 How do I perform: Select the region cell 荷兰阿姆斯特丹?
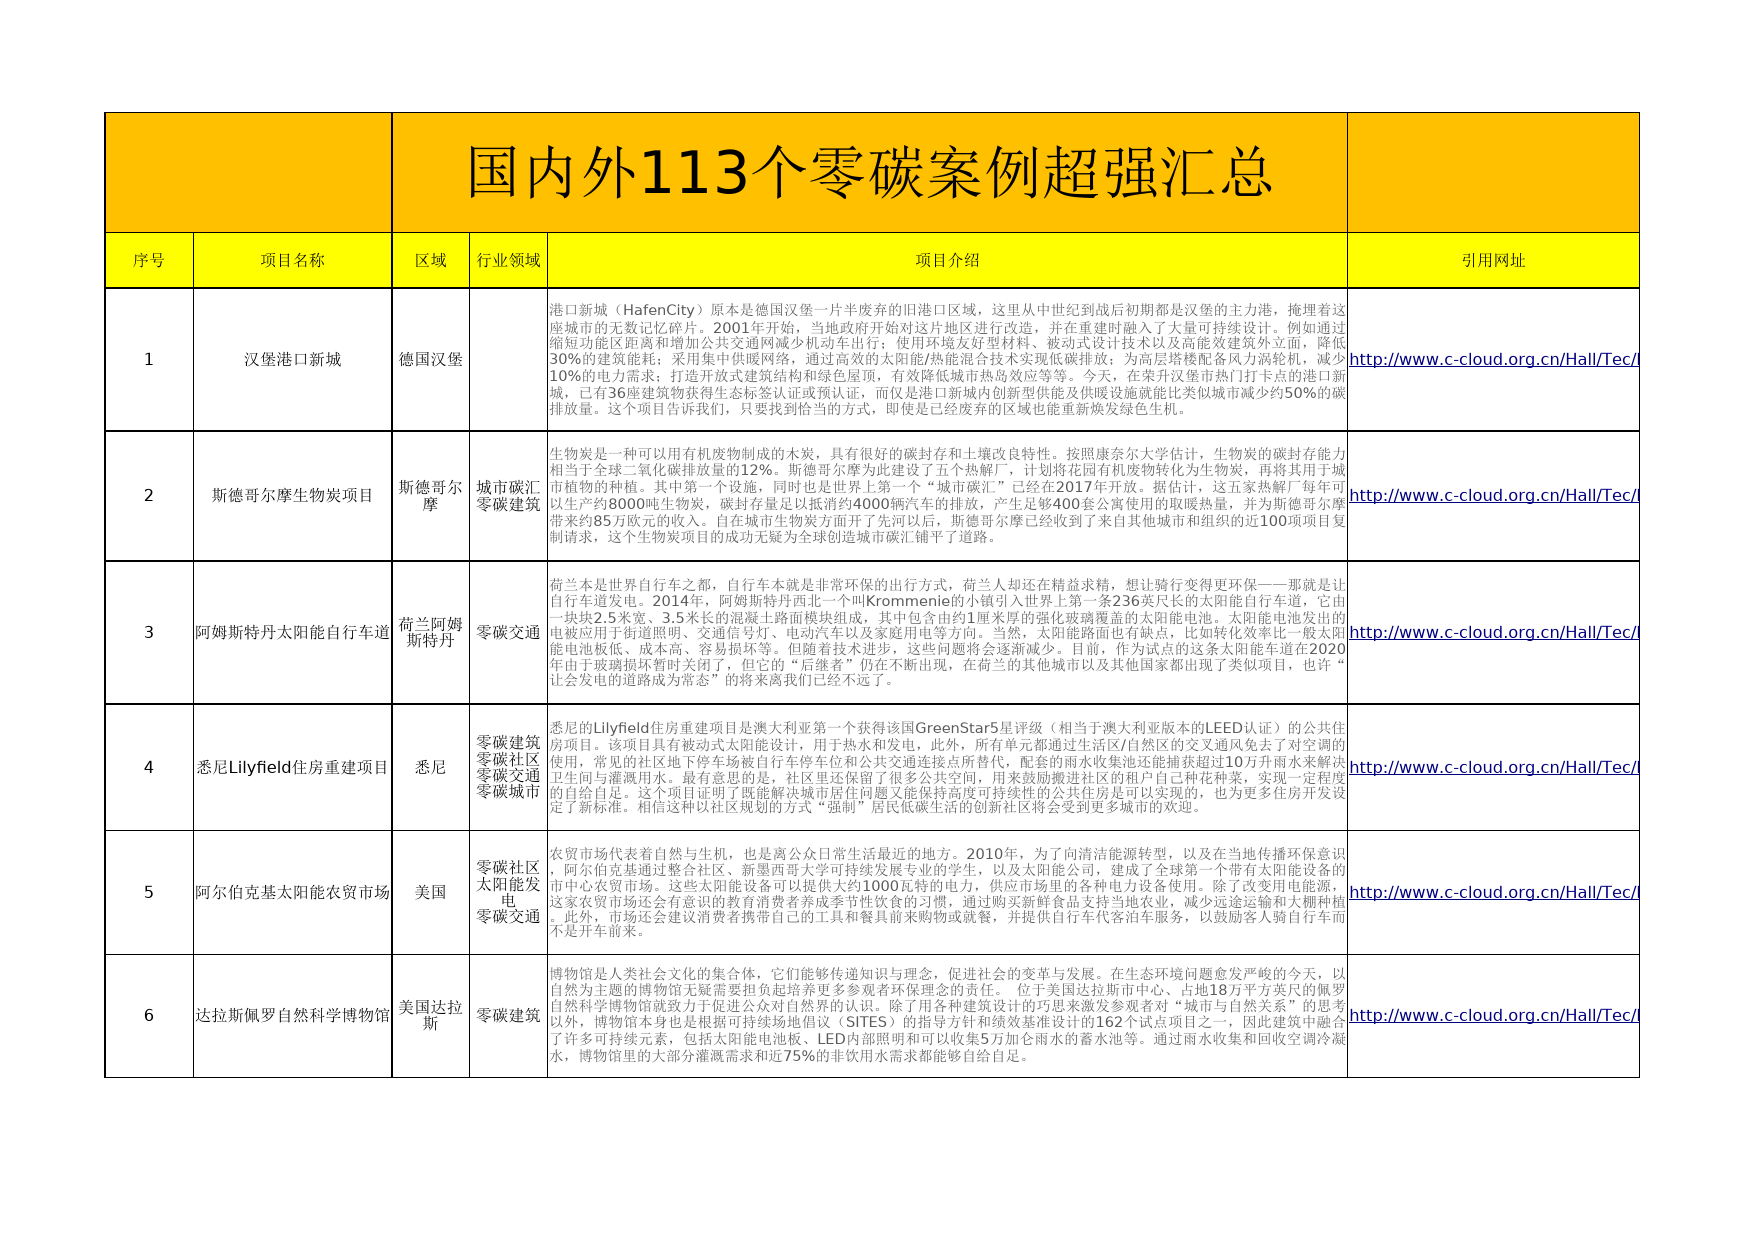click(x=431, y=633)
